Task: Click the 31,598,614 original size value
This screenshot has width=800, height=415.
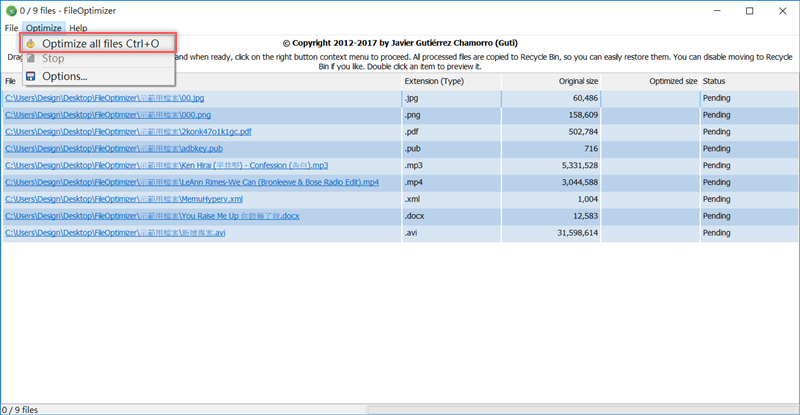Action: pyautogui.click(x=578, y=233)
